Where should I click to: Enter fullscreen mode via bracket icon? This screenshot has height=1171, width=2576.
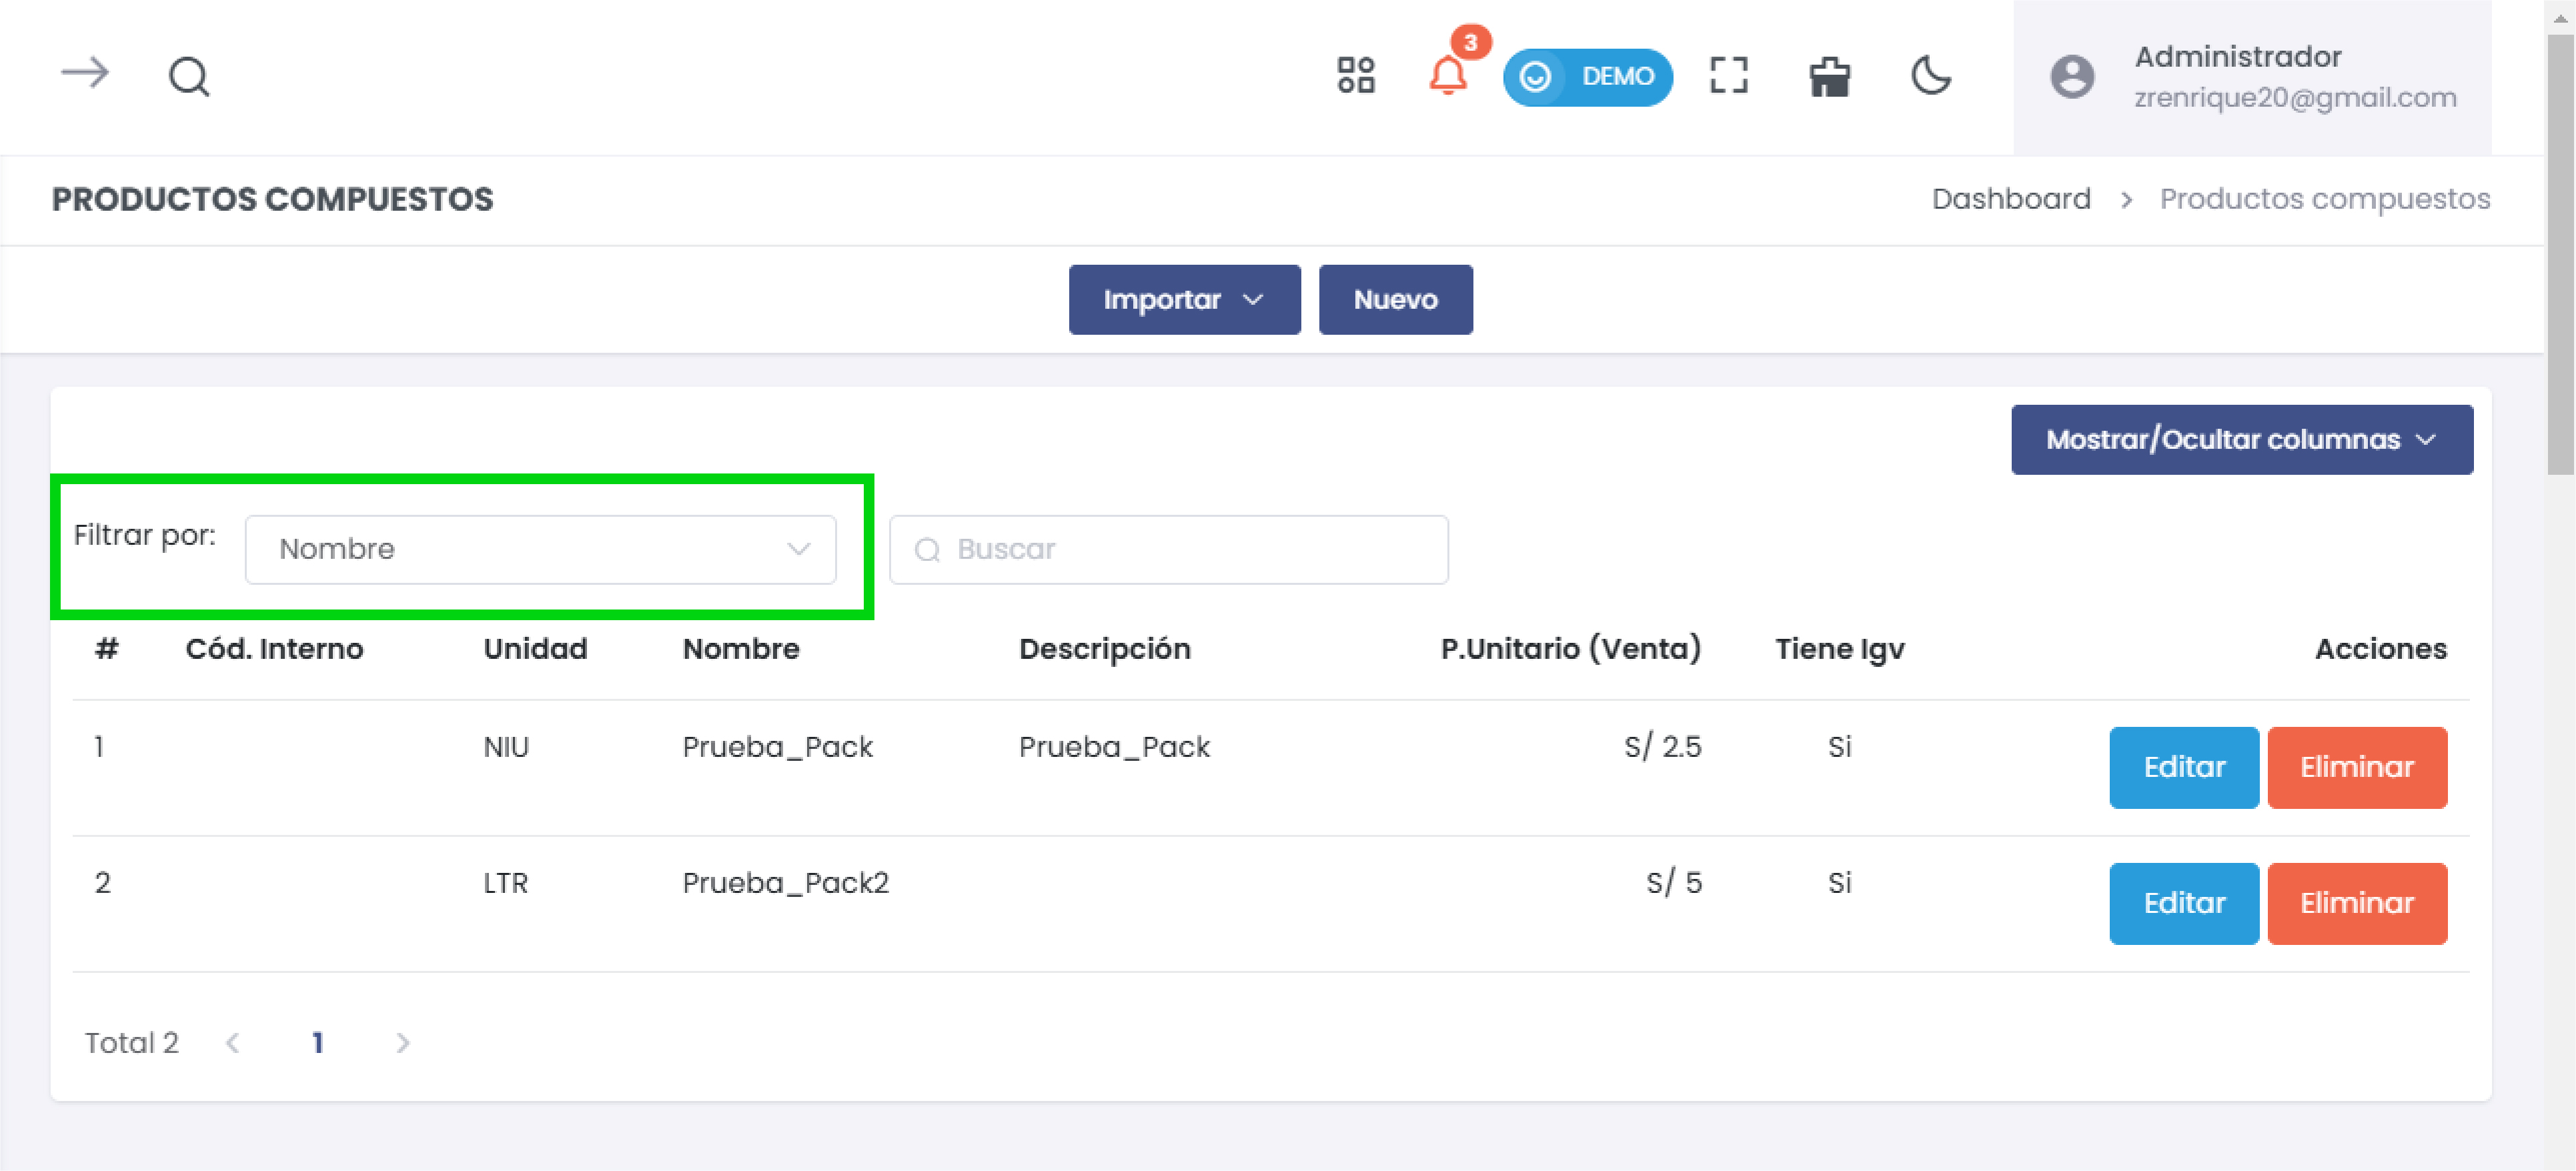click(x=1729, y=76)
